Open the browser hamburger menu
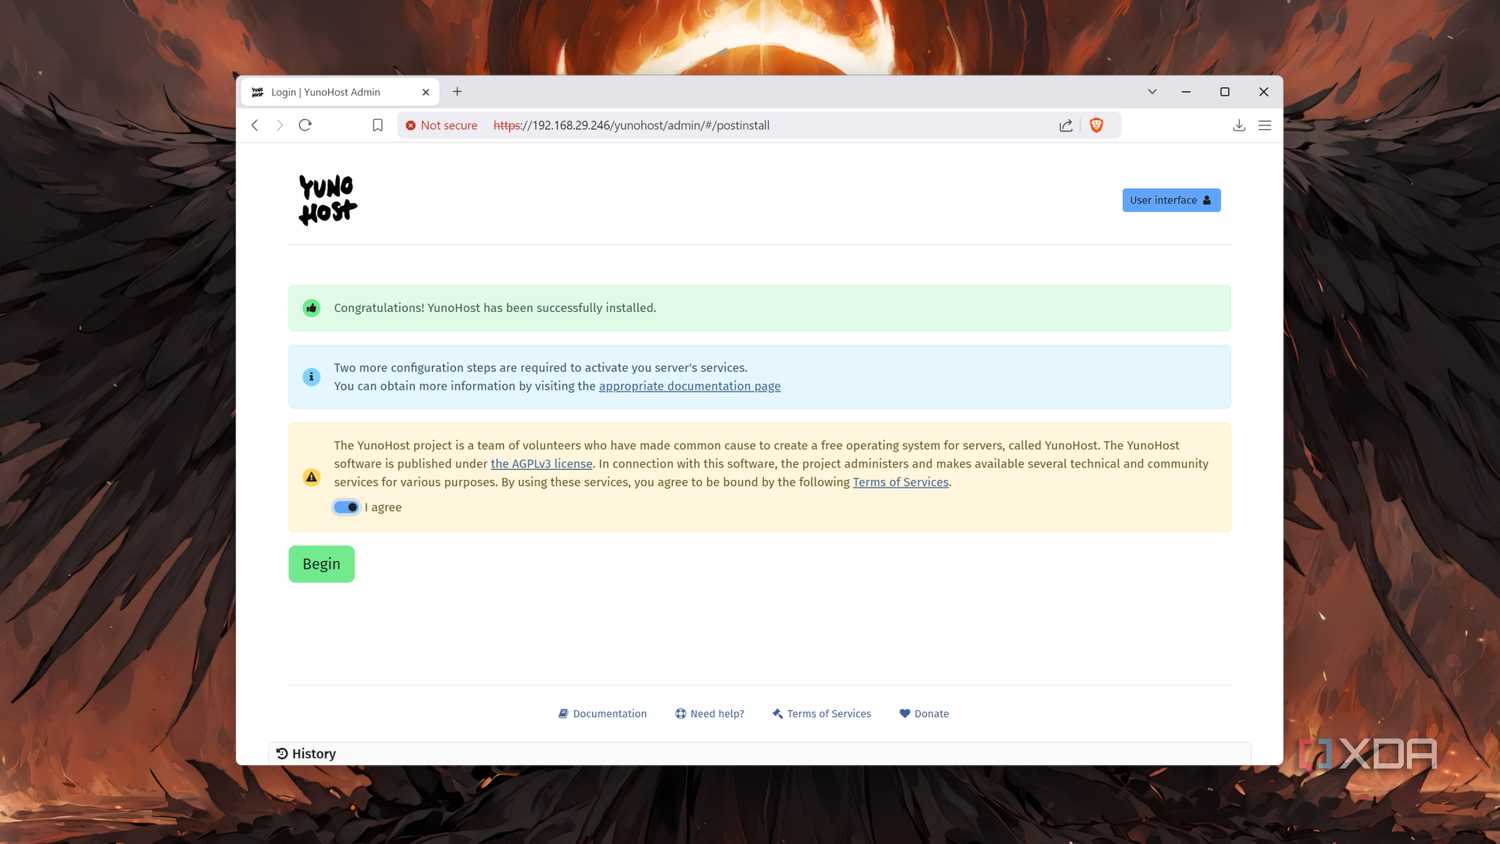The image size is (1500, 844). [1265, 125]
